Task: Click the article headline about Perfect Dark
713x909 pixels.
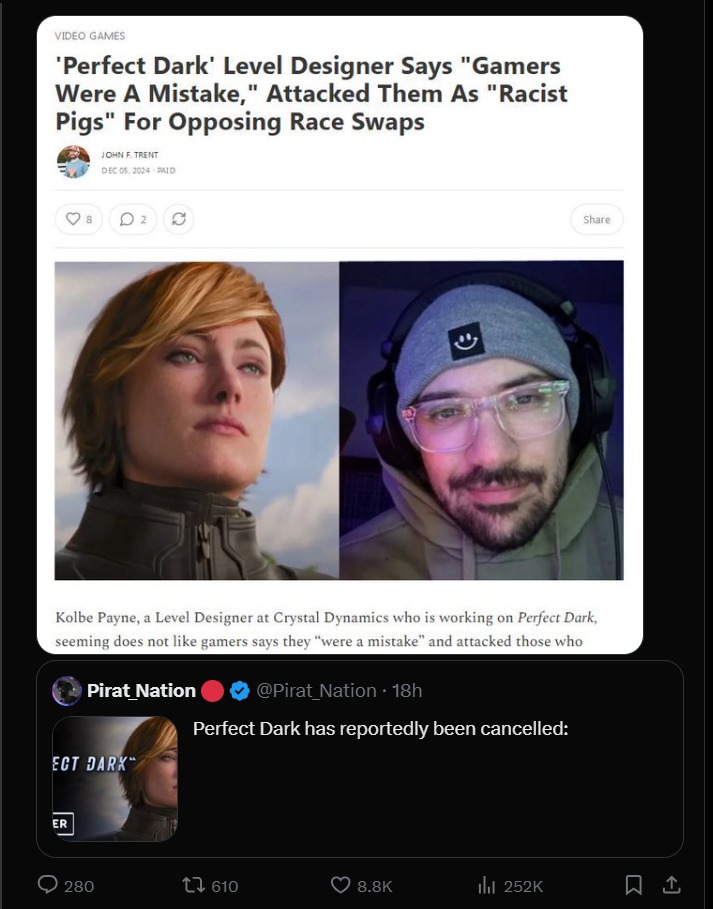Action: pos(311,94)
